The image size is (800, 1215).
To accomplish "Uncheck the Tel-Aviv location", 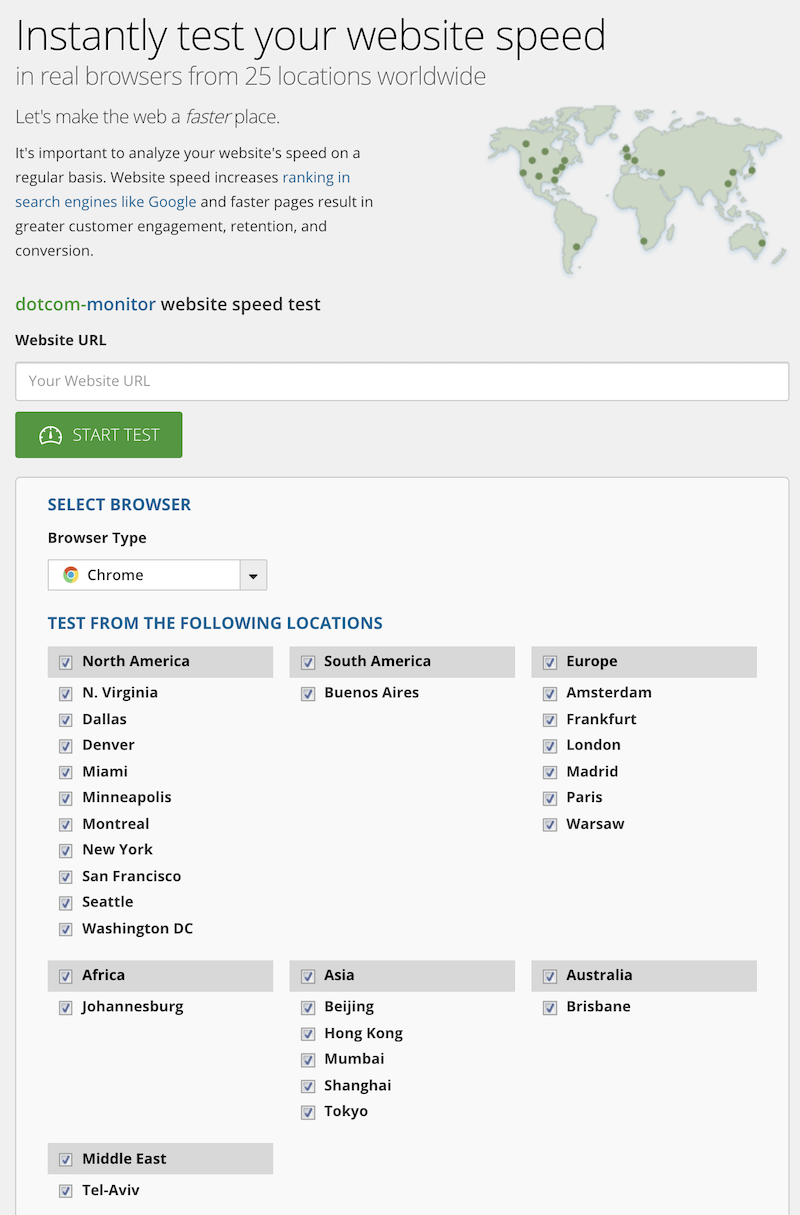I will [66, 1191].
